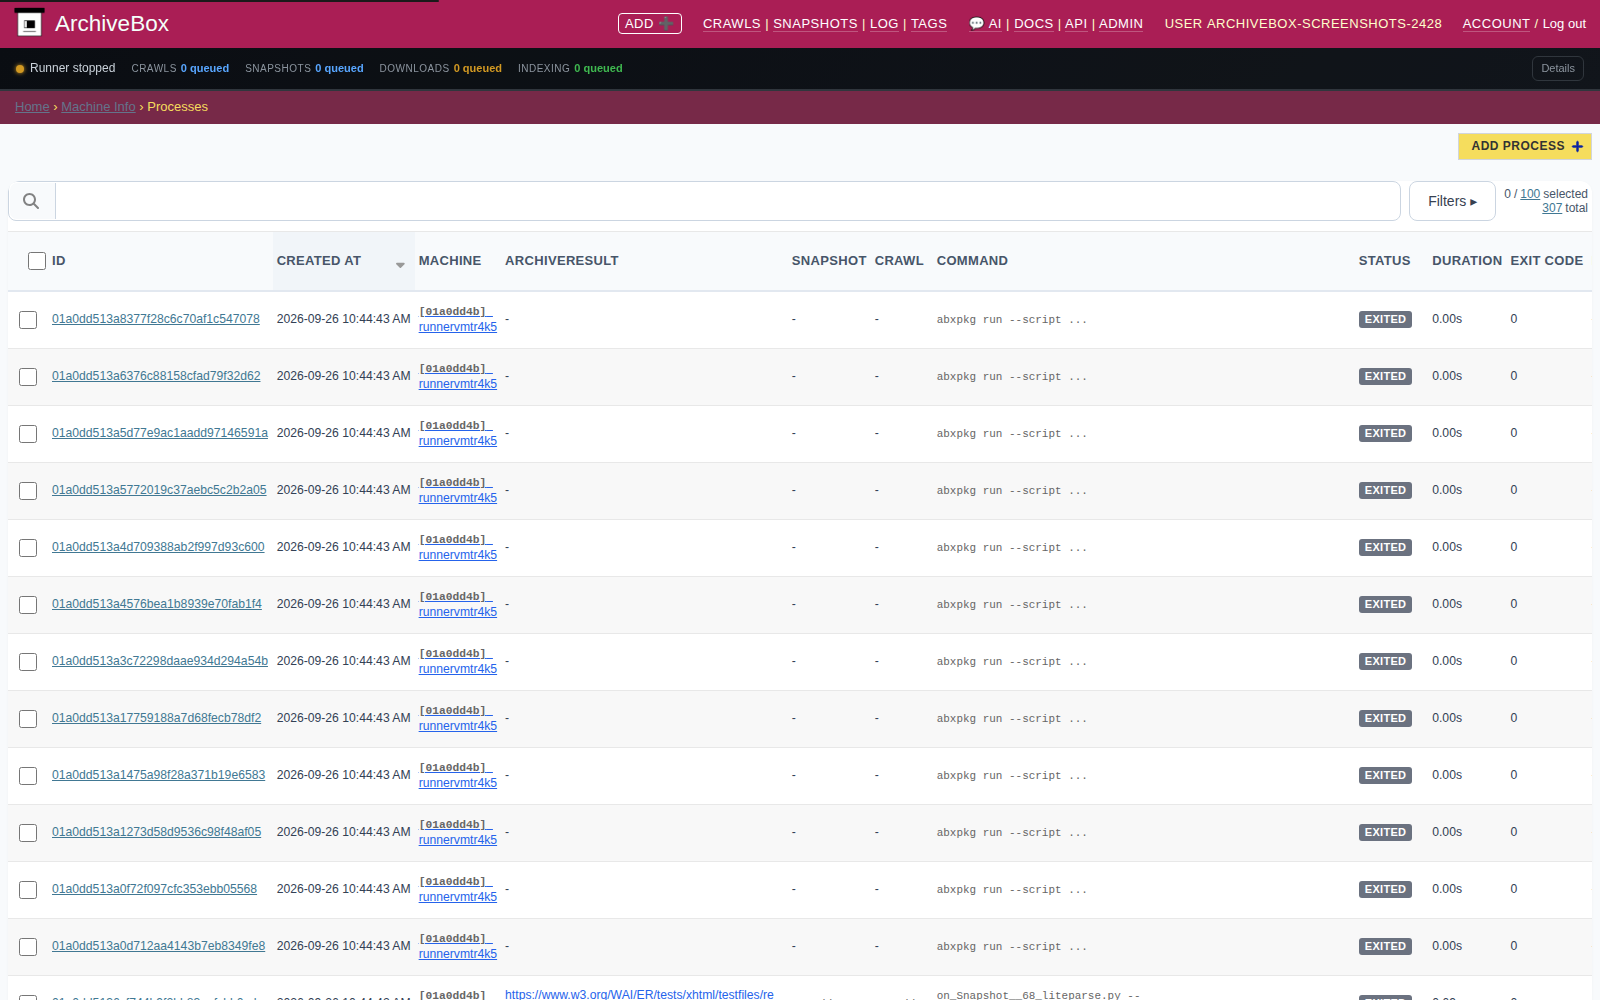
Task: Click the ADD button in header
Action: [x=650, y=23]
